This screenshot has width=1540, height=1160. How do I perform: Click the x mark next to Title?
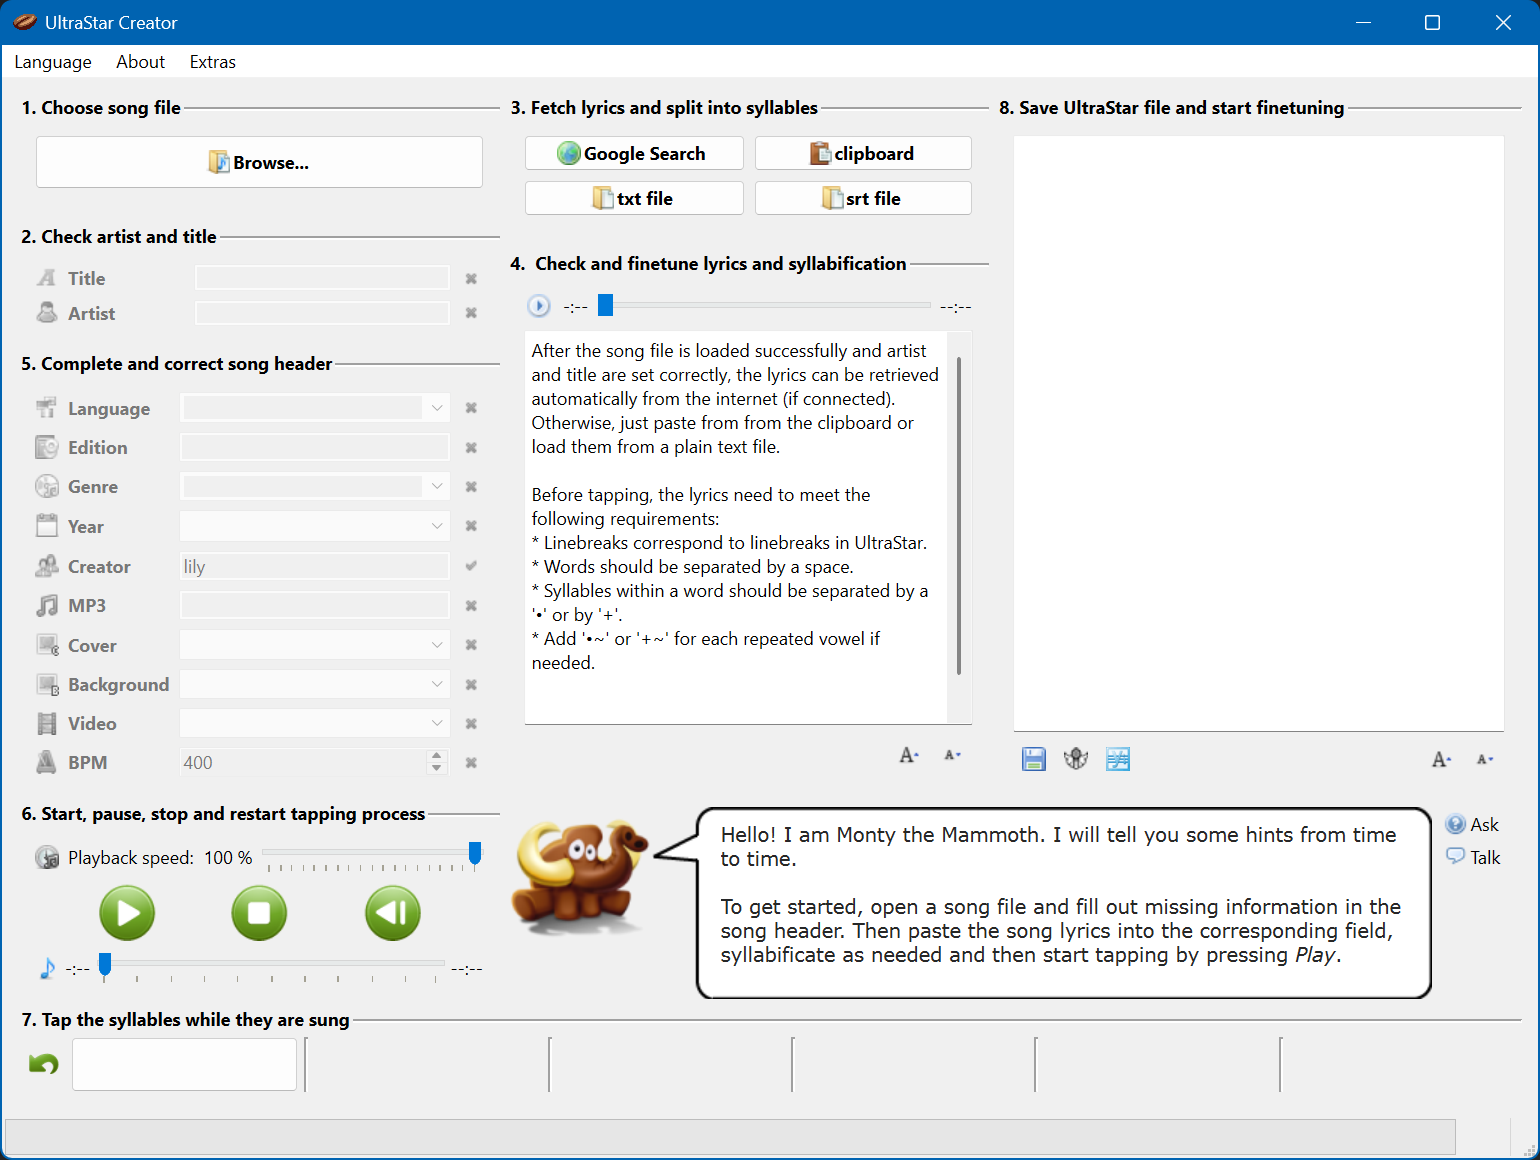coord(471,279)
